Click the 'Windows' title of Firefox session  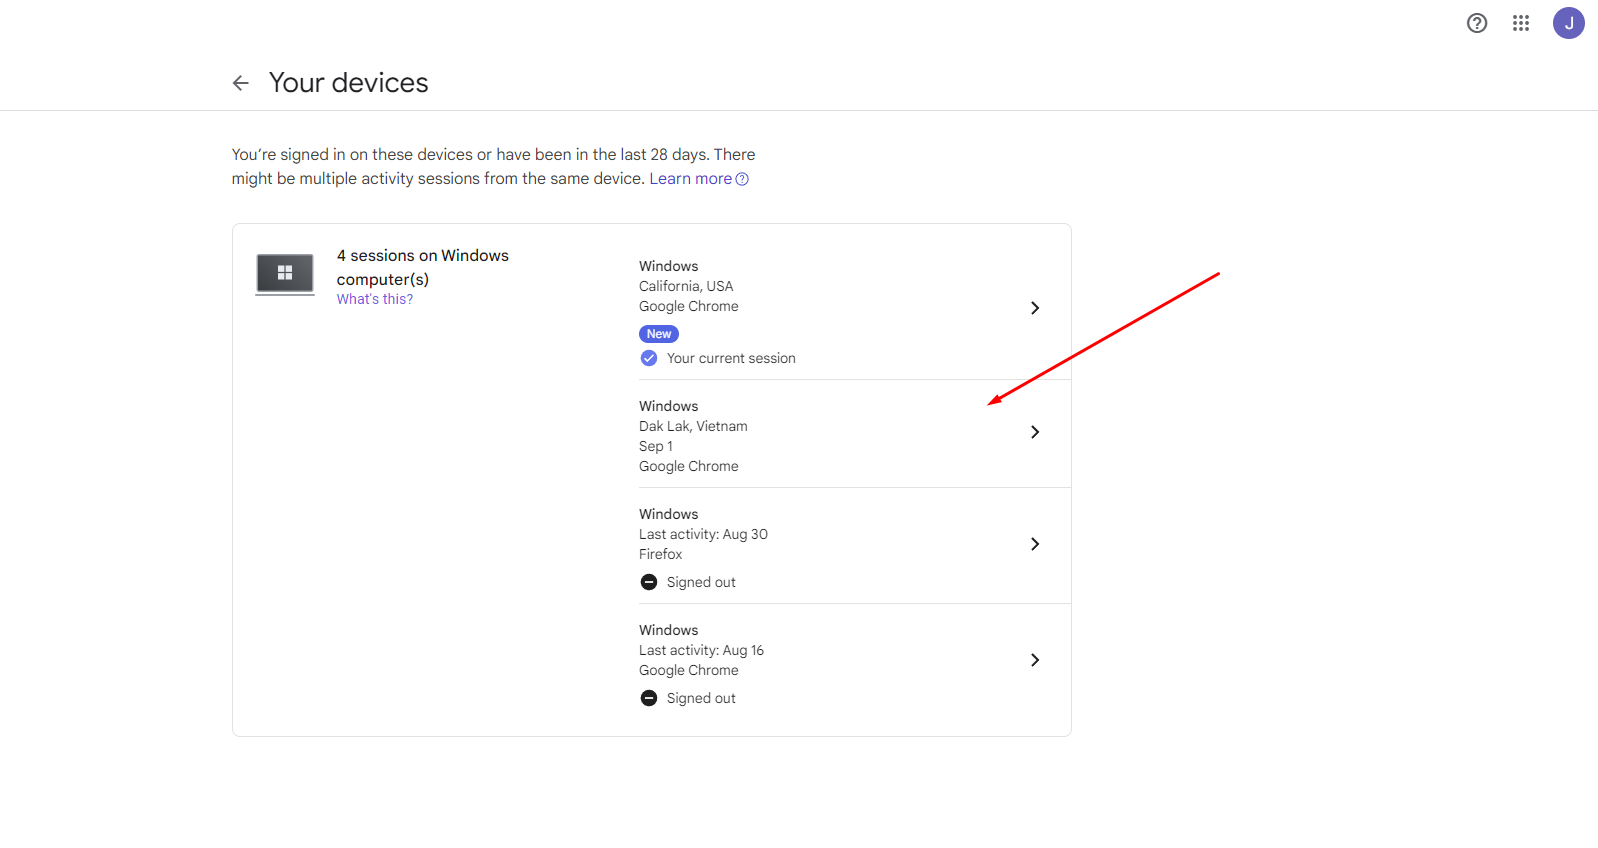669,514
